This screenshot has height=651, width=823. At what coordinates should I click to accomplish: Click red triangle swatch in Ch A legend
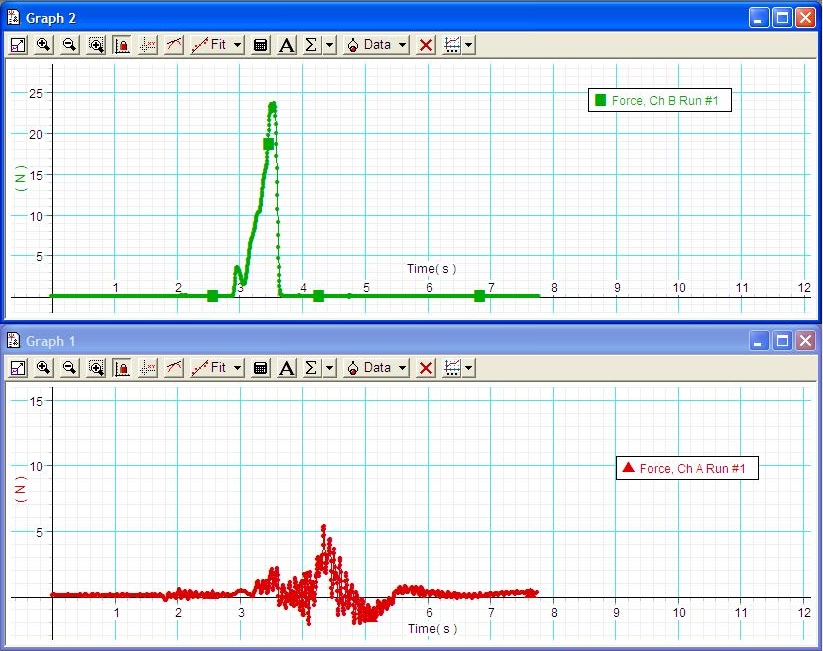click(628, 467)
